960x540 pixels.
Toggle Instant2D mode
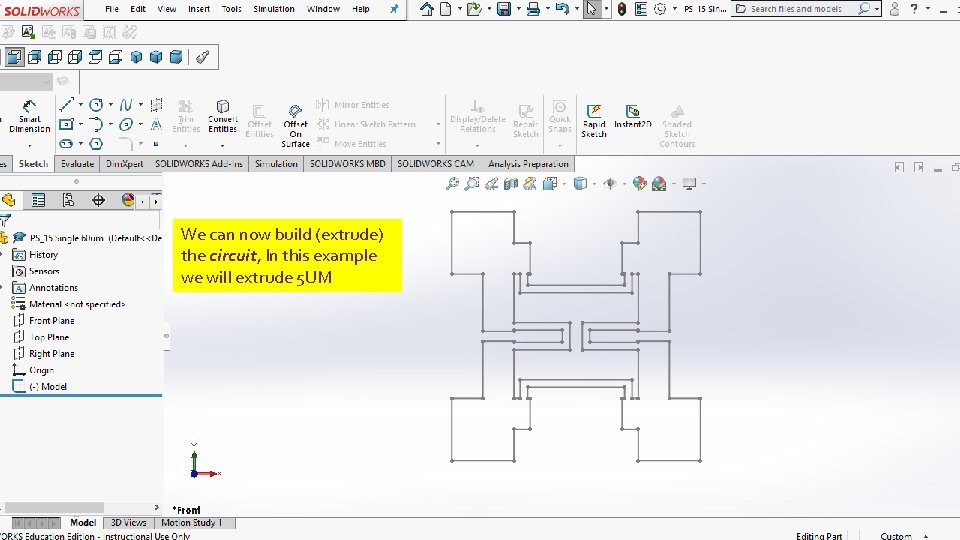click(632, 116)
